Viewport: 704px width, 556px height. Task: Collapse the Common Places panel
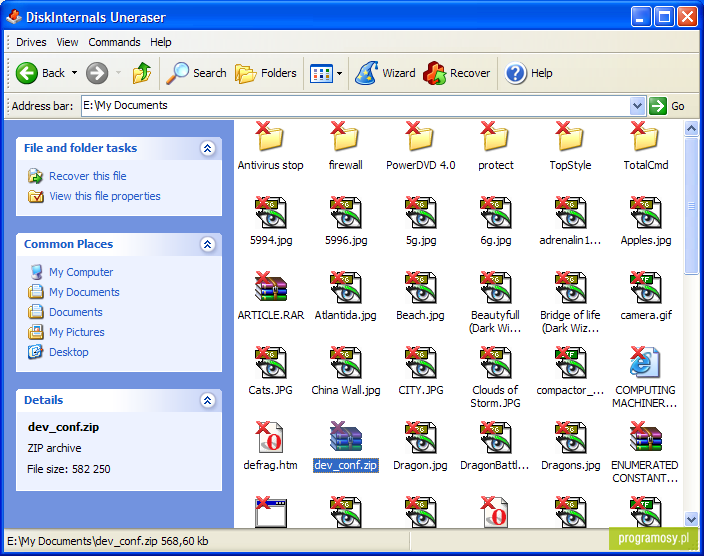pyautogui.click(x=207, y=244)
